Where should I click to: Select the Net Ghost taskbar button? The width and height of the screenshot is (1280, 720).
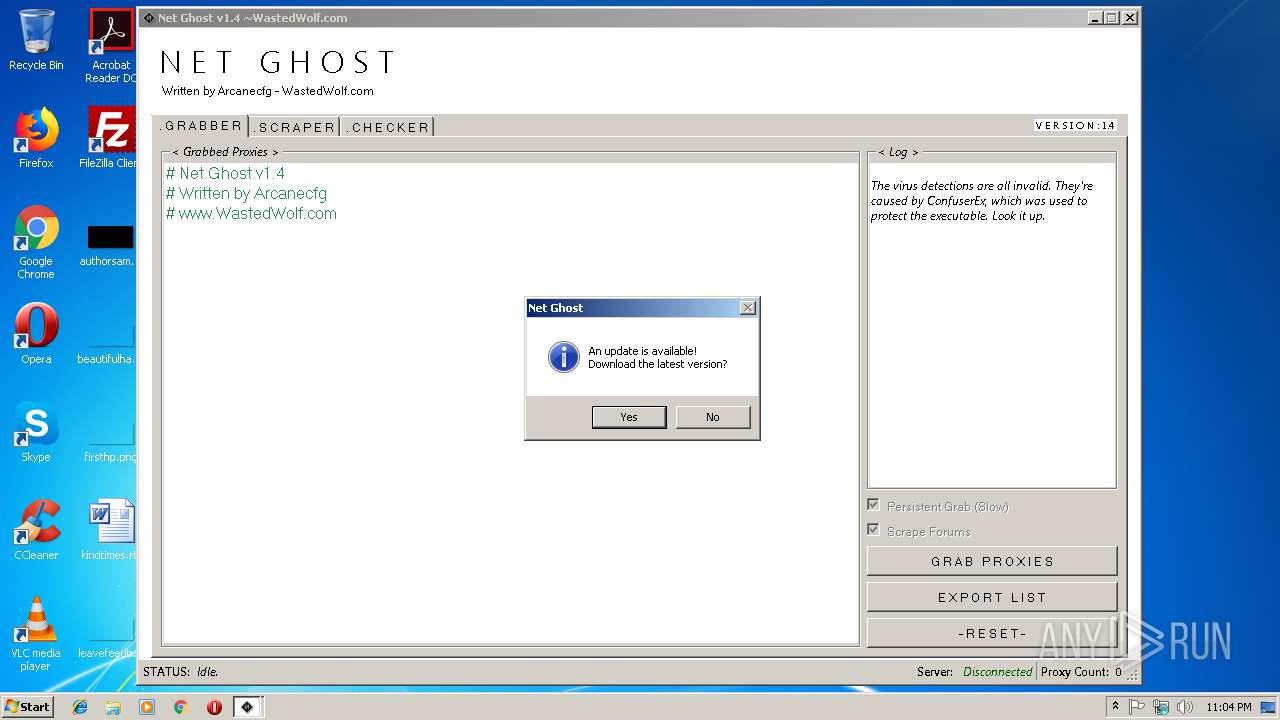click(x=247, y=707)
